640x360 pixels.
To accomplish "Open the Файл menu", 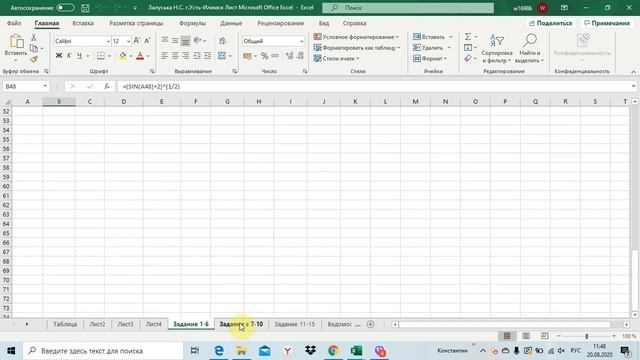I will pos(14,23).
